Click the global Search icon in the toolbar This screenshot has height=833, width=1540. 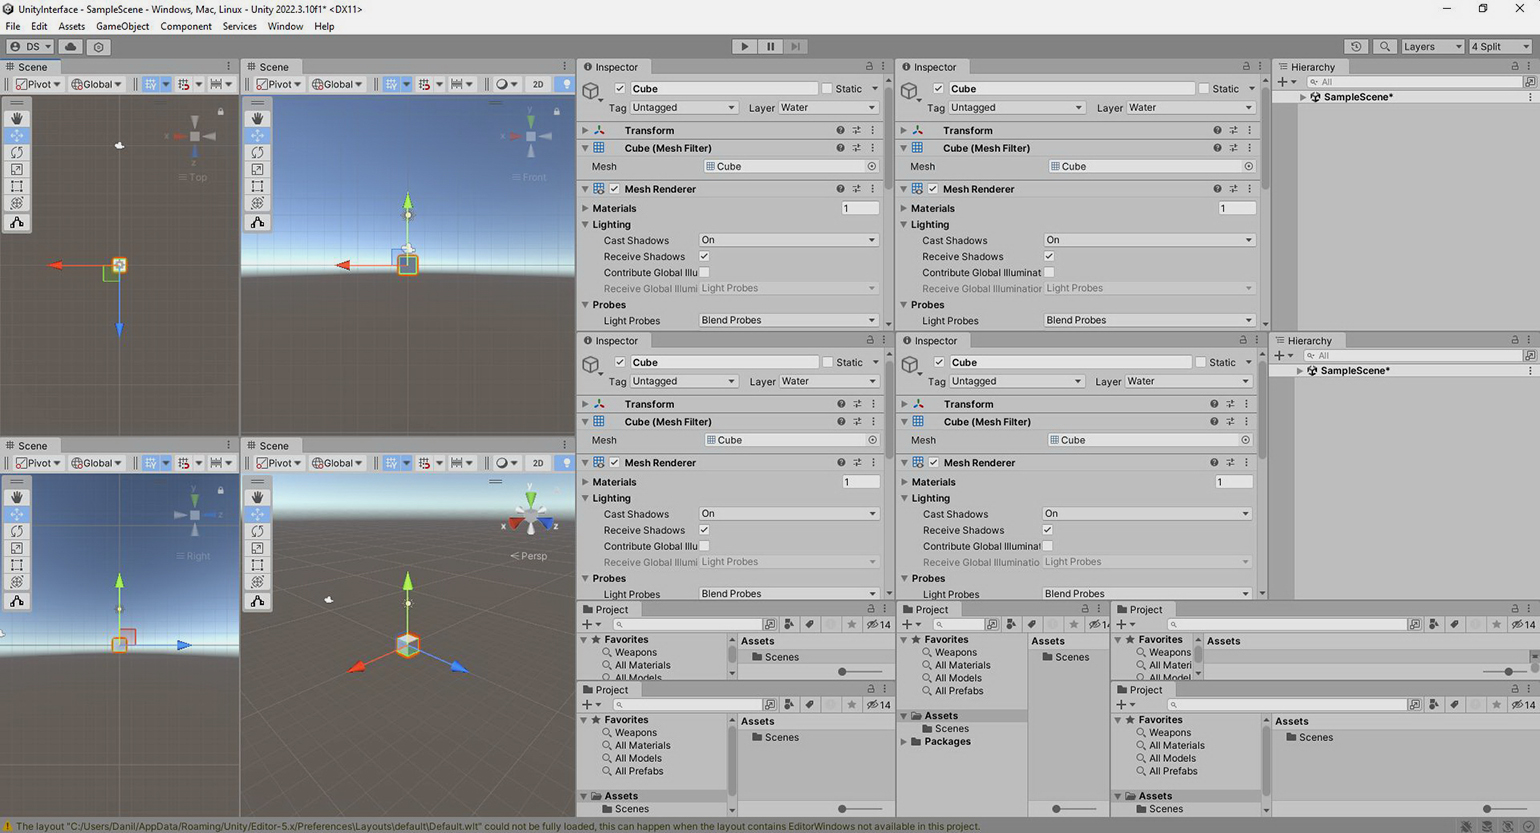tap(1384, 46)
